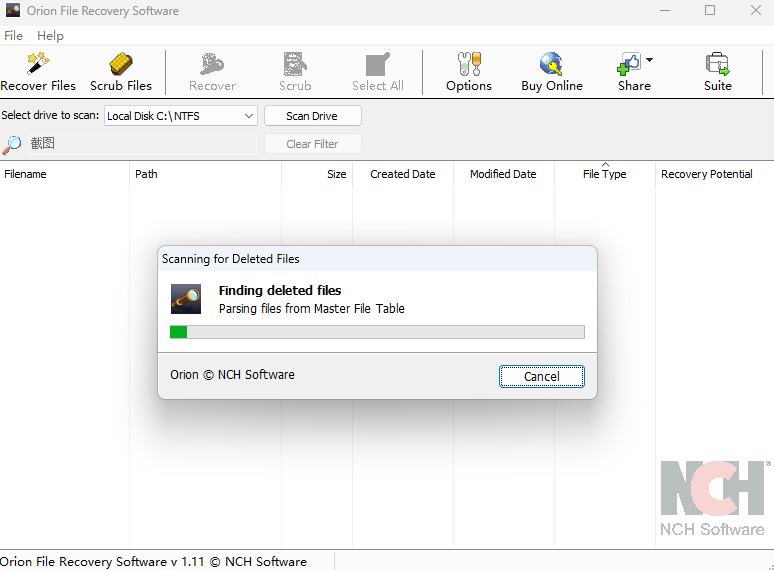This screenshot has width=774, height=570.
Task: Maximize the Orion window
Action: click(710, 10)
